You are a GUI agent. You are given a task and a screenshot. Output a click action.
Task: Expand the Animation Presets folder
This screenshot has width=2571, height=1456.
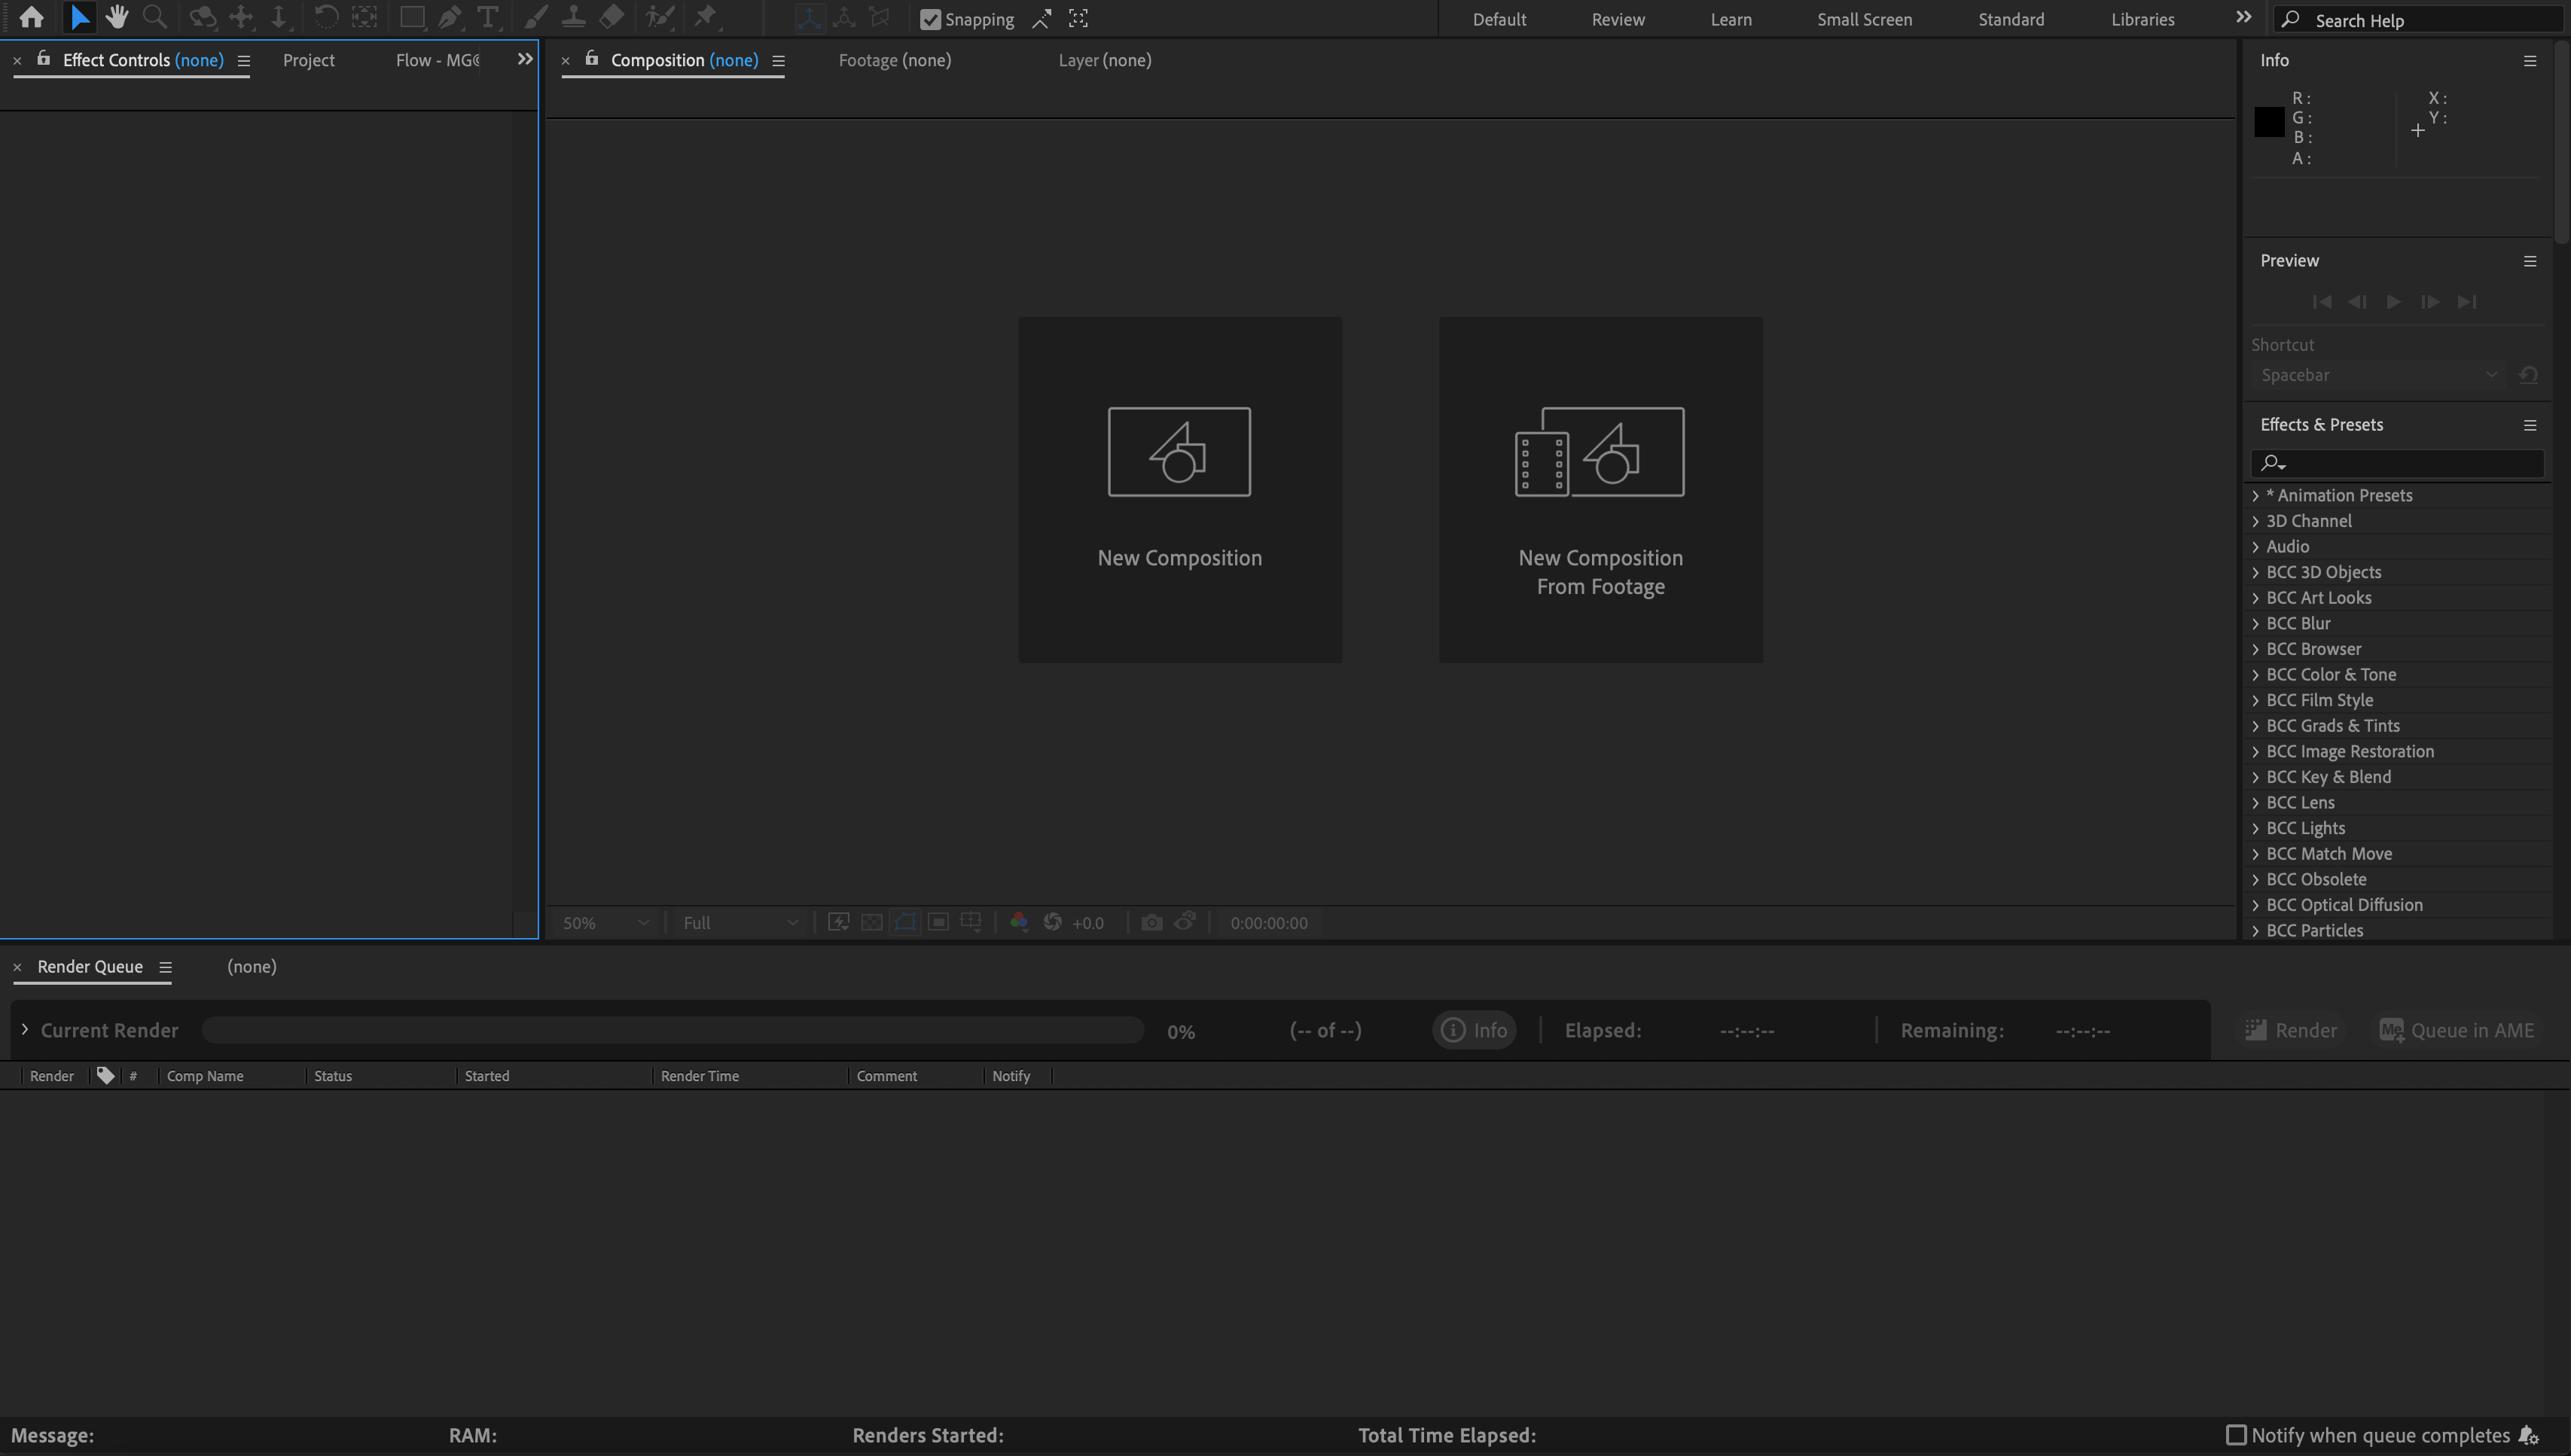[x=2255, y=495]
